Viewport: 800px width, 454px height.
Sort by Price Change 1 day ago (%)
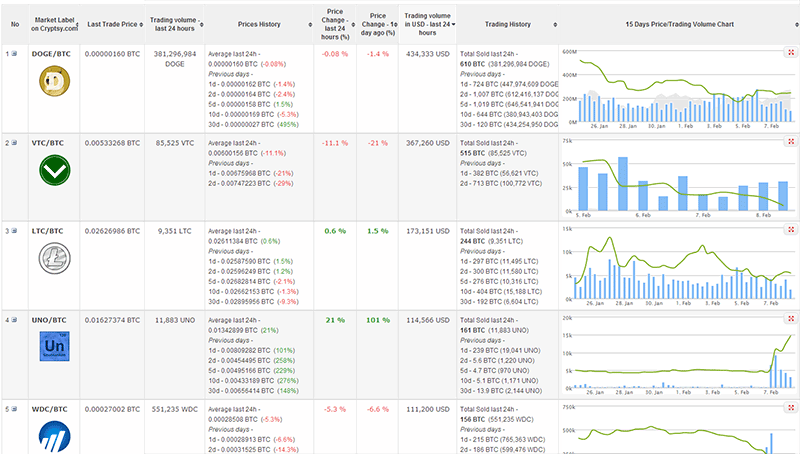point(378,24)
